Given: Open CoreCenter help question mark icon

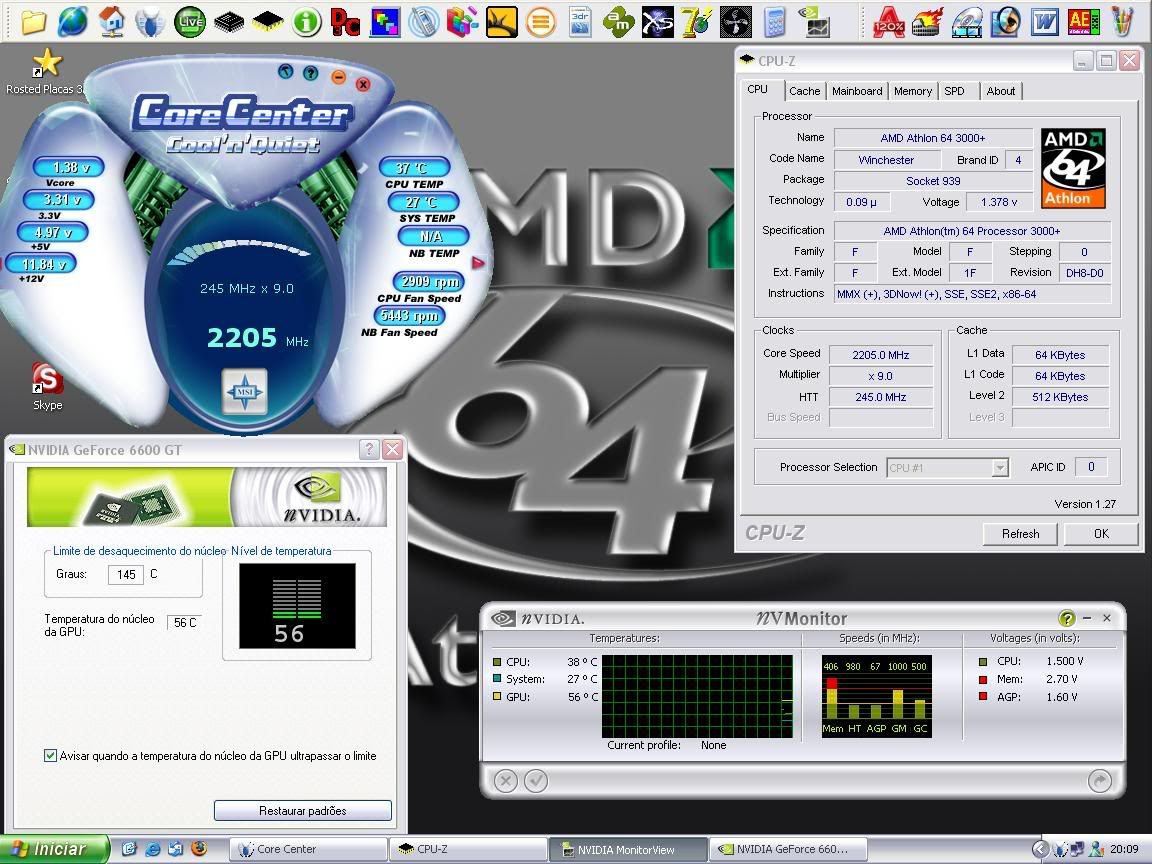Looking at the screenshot, I should pos(311,72).
